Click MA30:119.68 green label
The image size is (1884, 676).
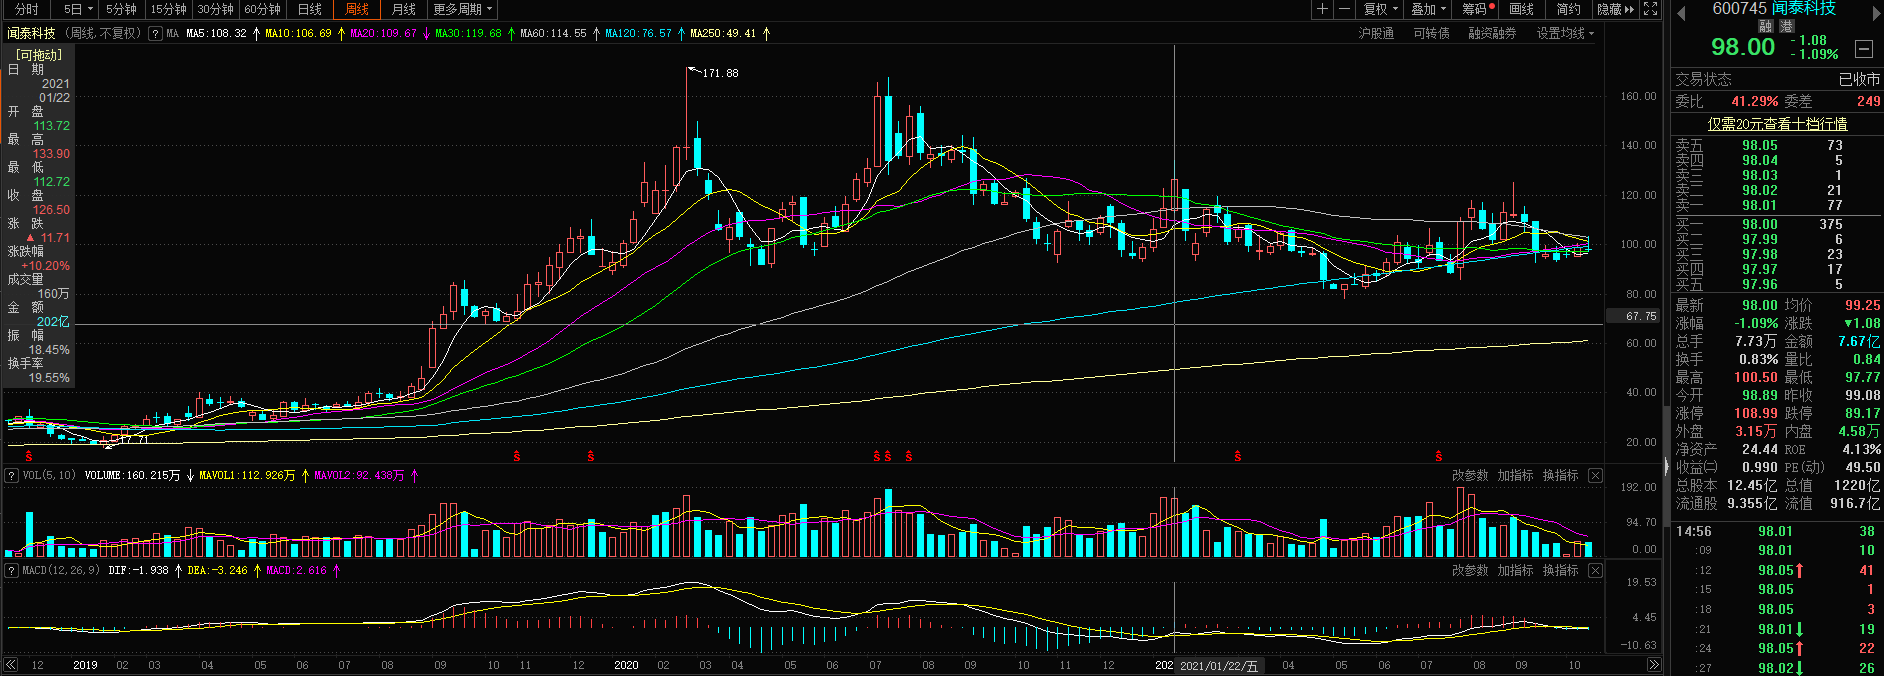tap(468, 33)
